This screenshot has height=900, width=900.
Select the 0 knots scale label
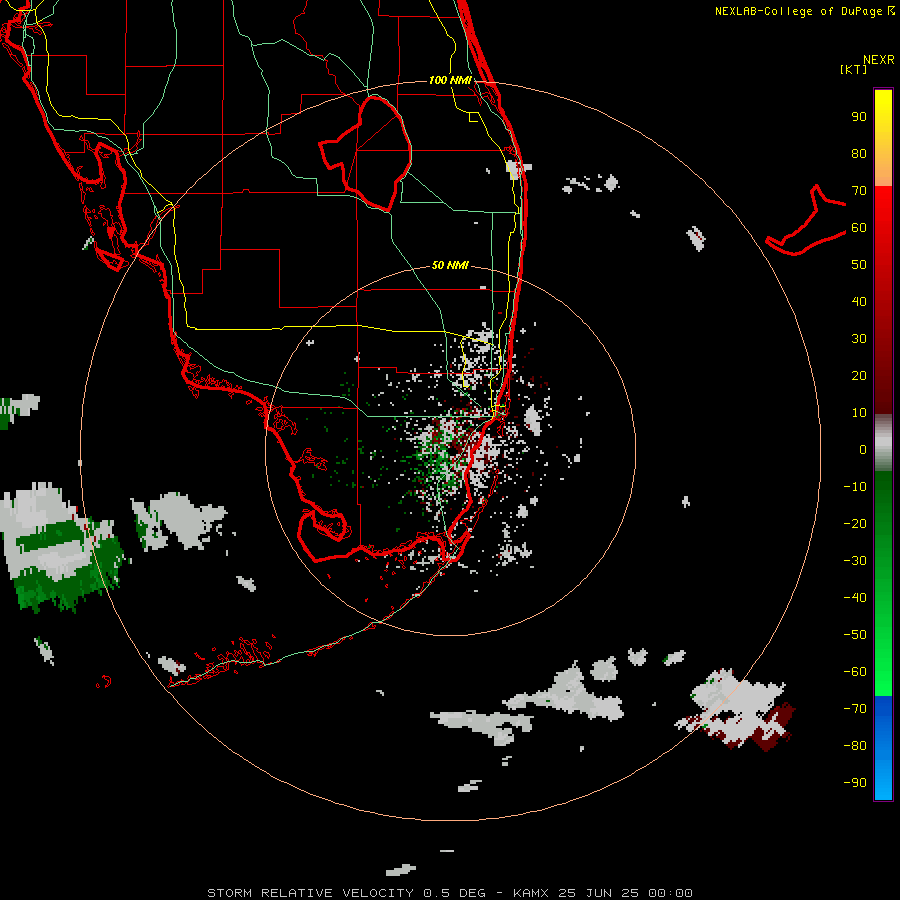click(x=863, y=449)
